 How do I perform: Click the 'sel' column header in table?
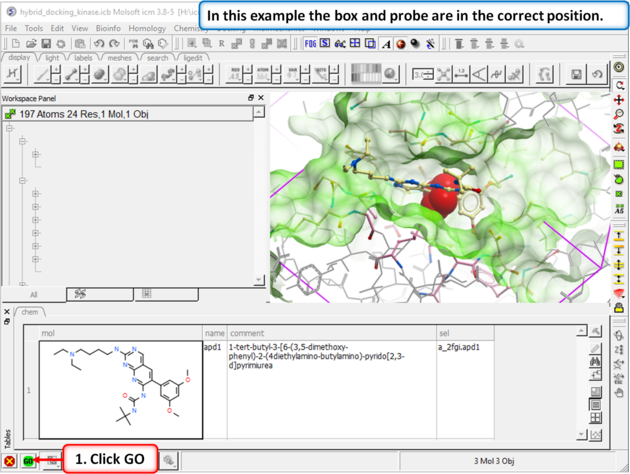pyautogui.click(x=444, y=333)
